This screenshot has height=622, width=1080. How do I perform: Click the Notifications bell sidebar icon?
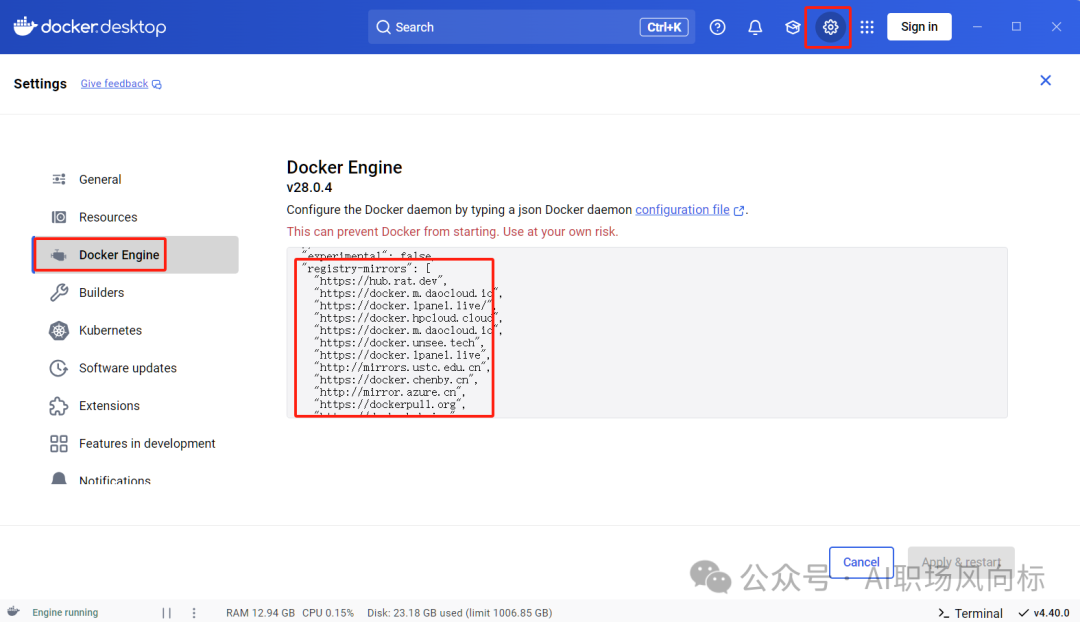pyautogui.click(x=59, y=478)
